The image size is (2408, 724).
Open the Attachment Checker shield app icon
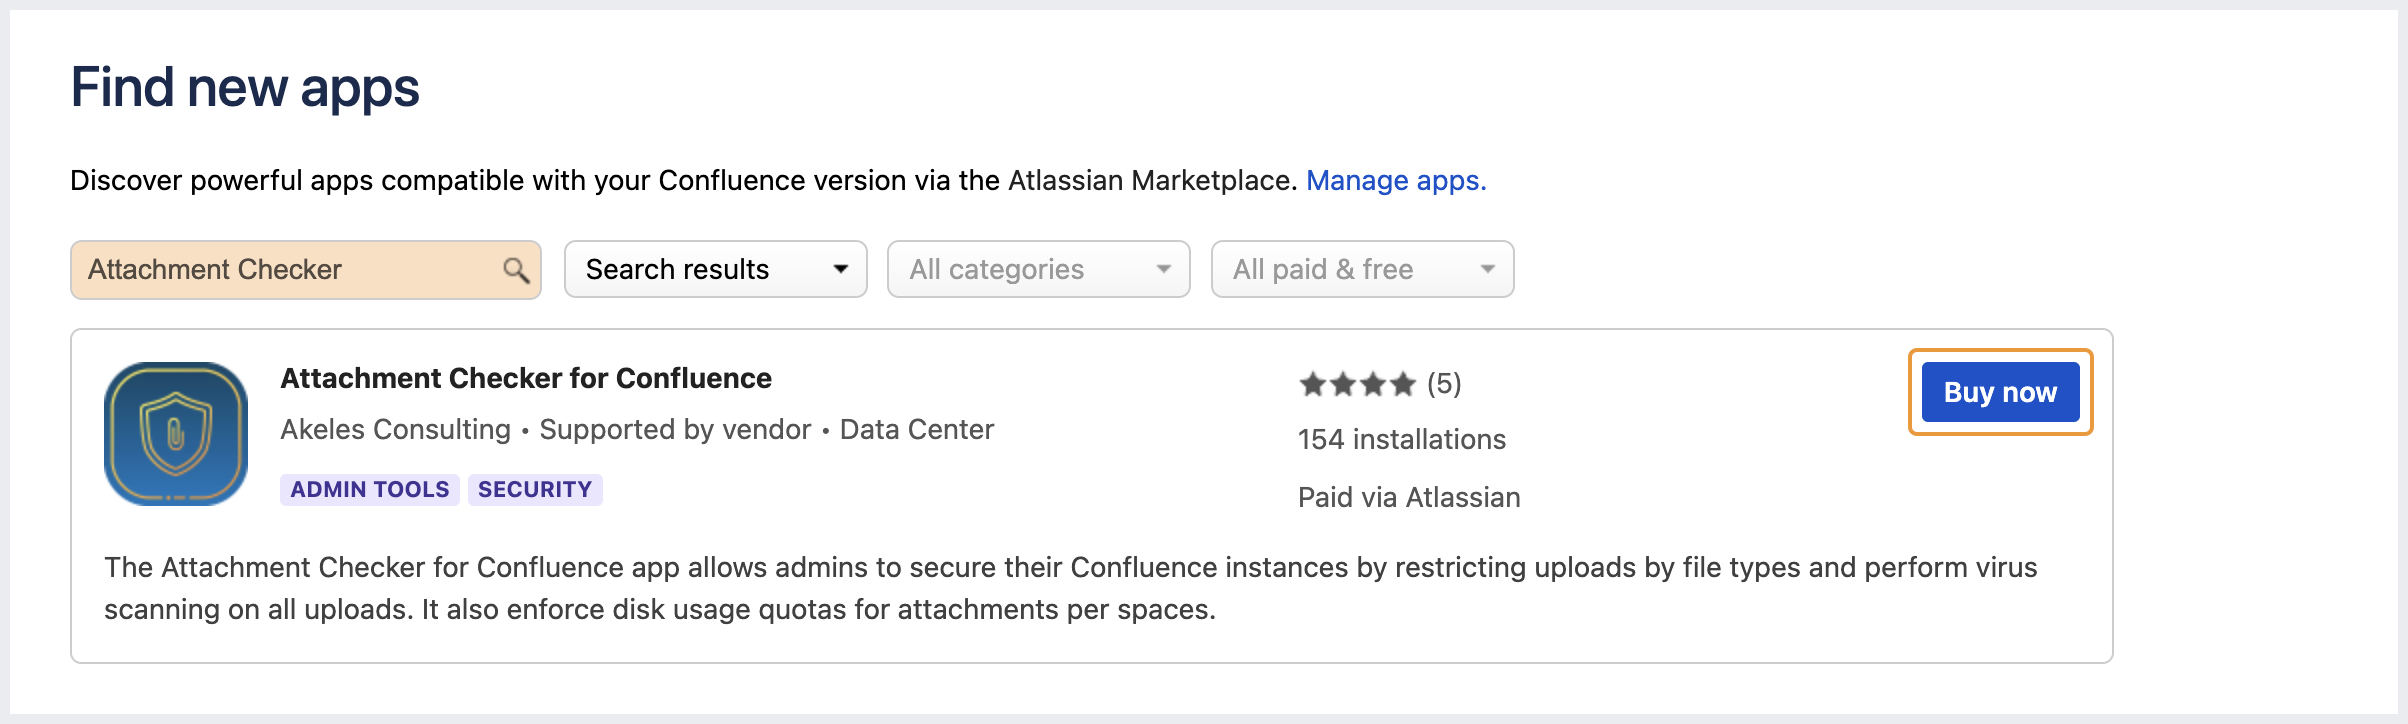[176, 434]
